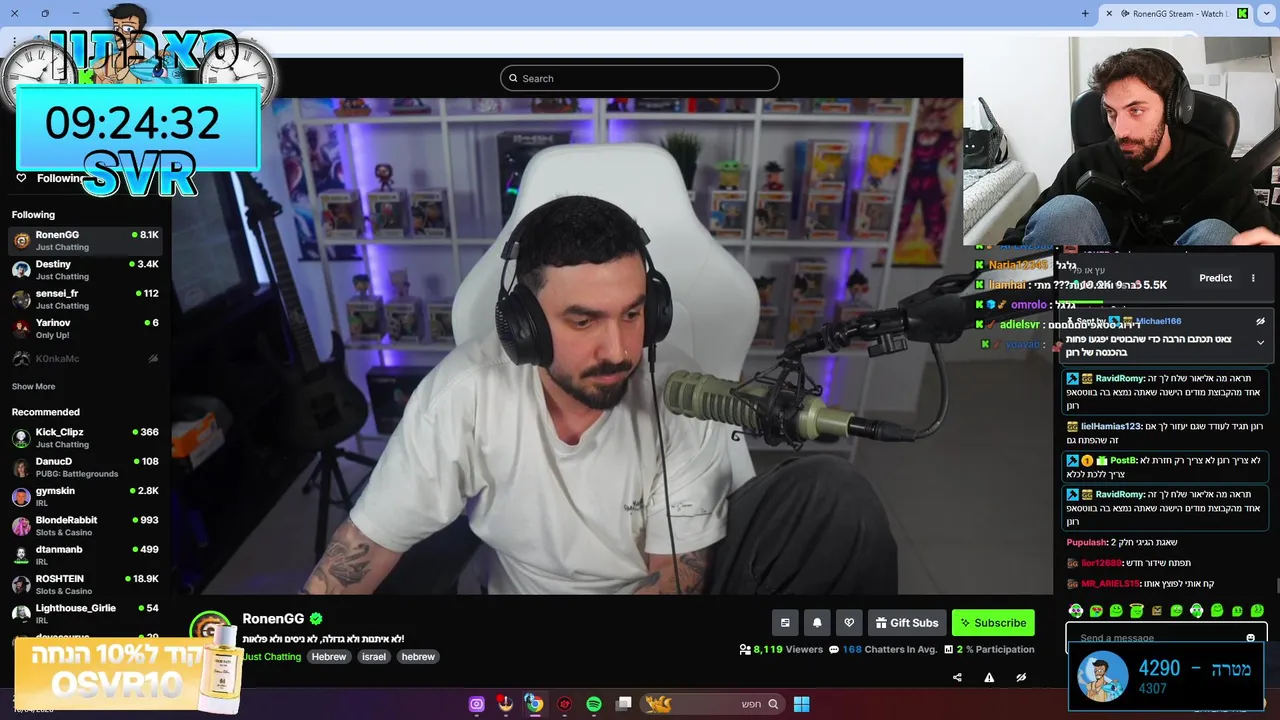This screenshot has width=1280, height=720.
Task: Expand the Following list with Show more
Action: tap(33, 386)
